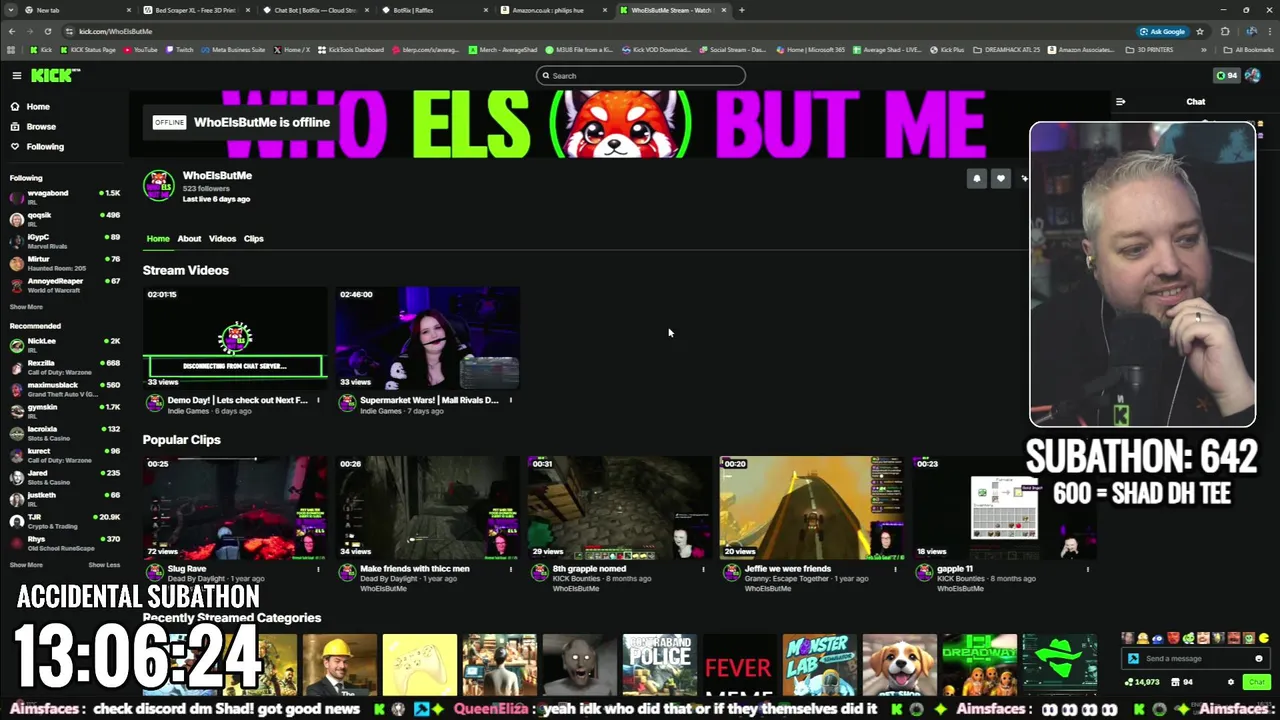Open the All Bookmarks folder
Viewport: 1280px width, 720px height.
[x=1249, y=49]
